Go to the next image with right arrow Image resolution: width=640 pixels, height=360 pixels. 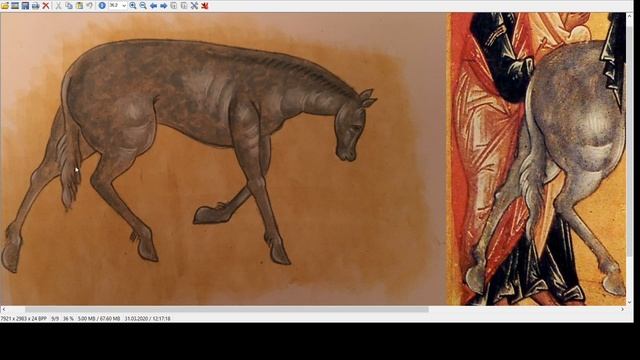(164, 6)
